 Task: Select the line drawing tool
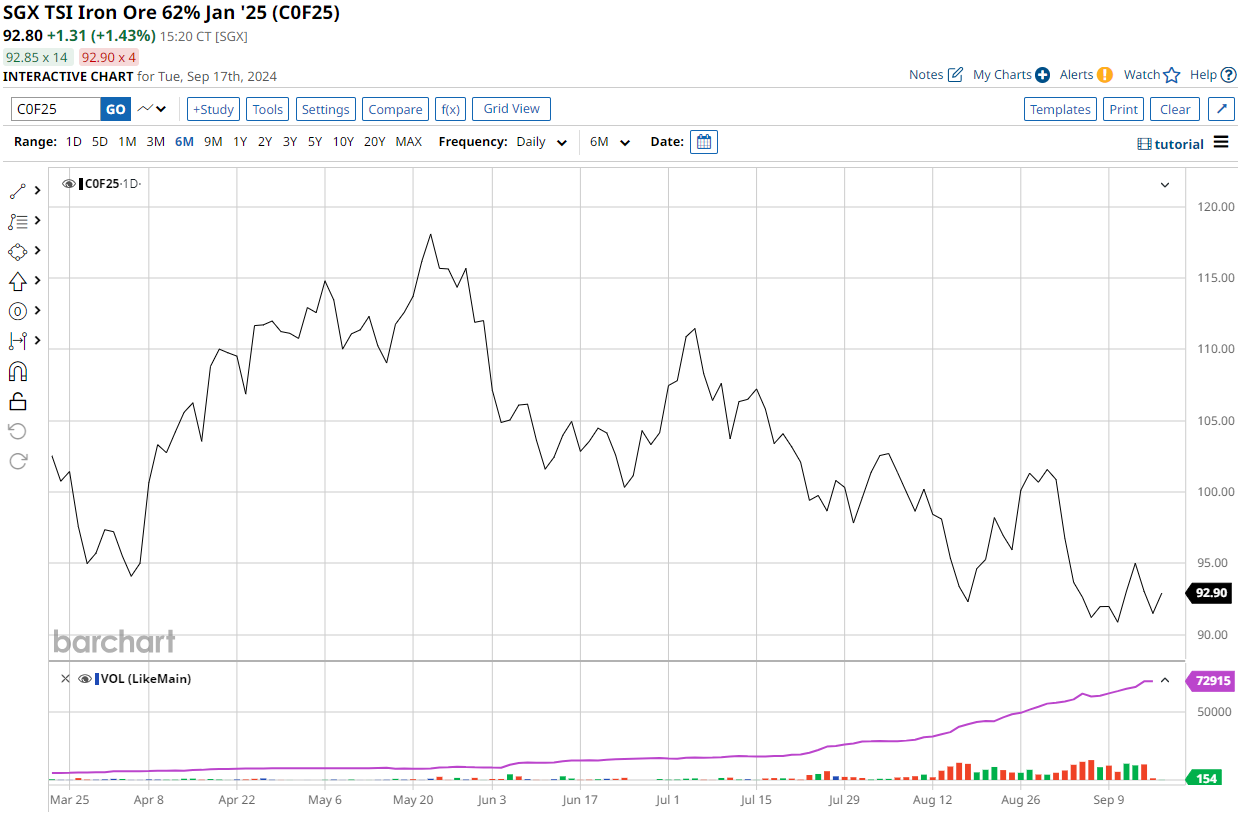(18, 190)
